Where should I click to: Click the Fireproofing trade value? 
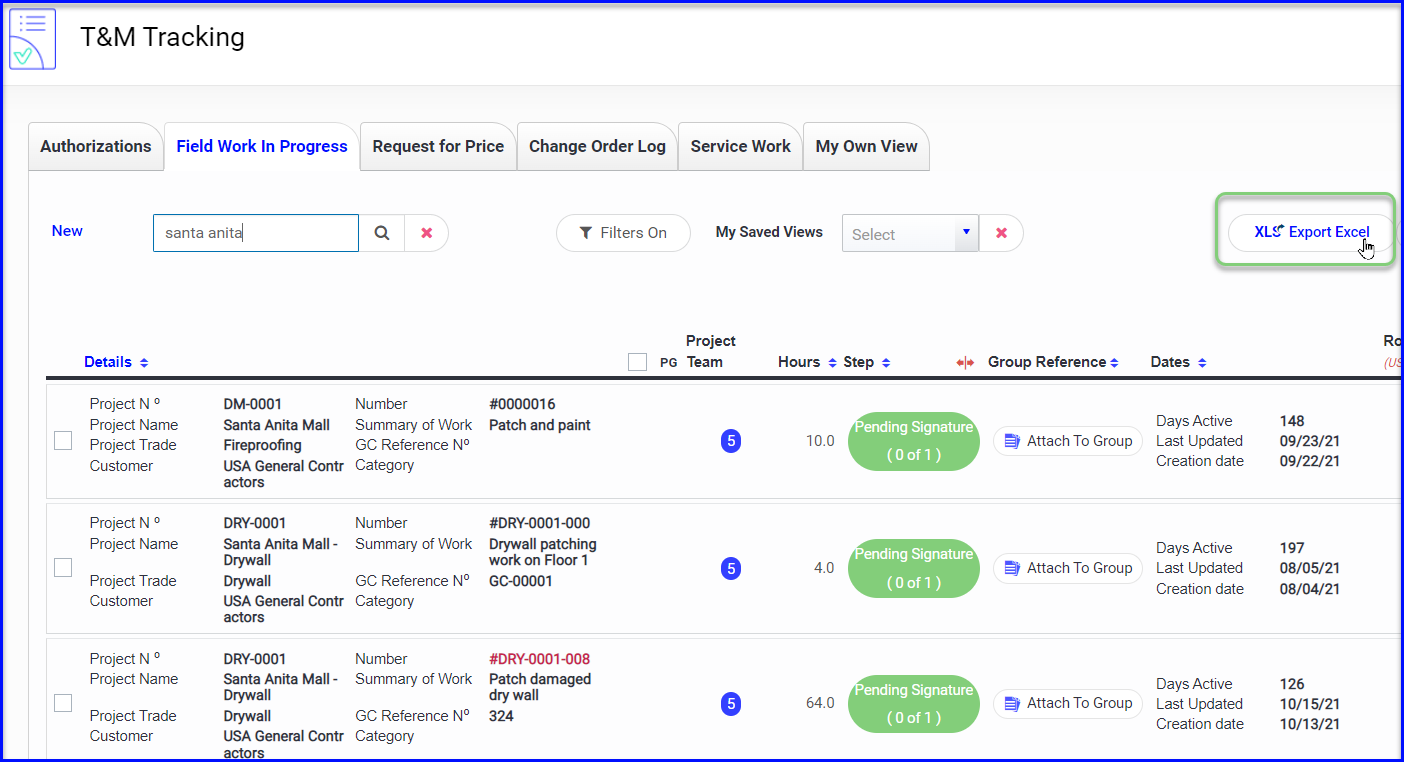coord(262,445)
